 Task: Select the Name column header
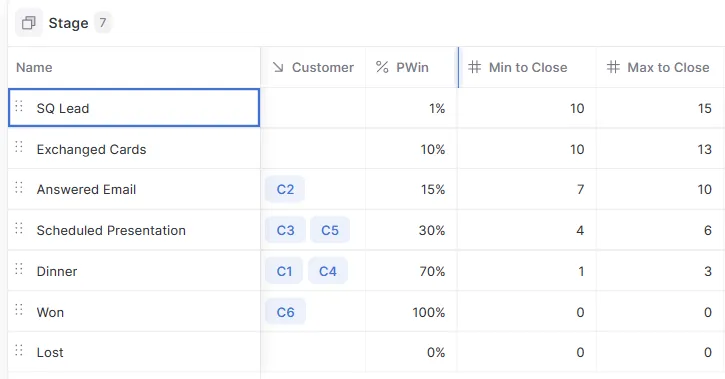pyautogui.click(x=134, y=67)
